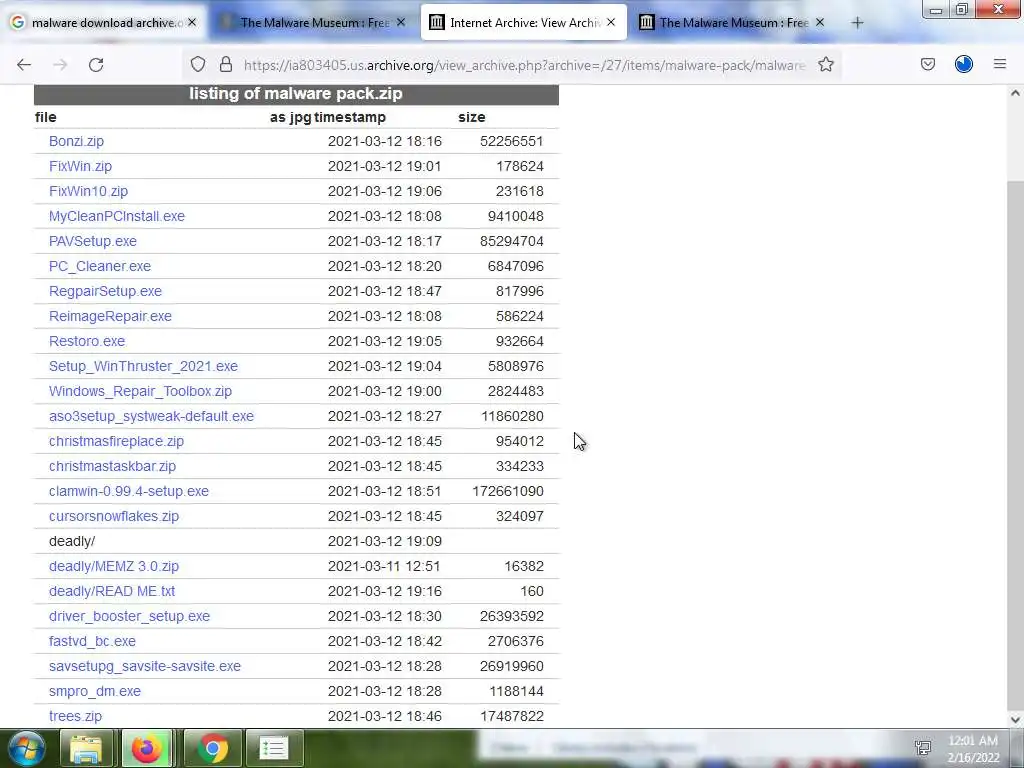Launch Google Chrome from the taskbar
Image resolution: width=1024 pixels, height=768 pixels.
point(212,748)
